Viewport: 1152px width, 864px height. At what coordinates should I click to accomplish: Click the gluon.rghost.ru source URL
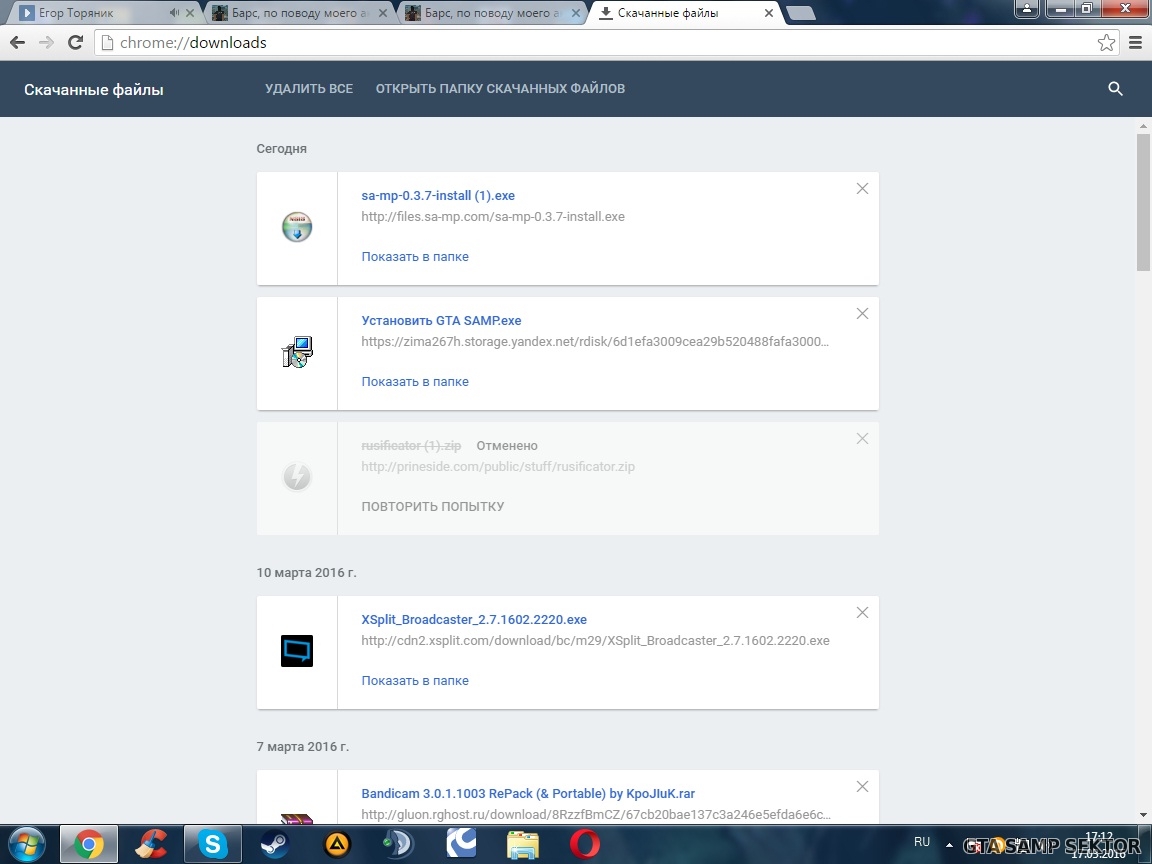click(x=596, y=815)
